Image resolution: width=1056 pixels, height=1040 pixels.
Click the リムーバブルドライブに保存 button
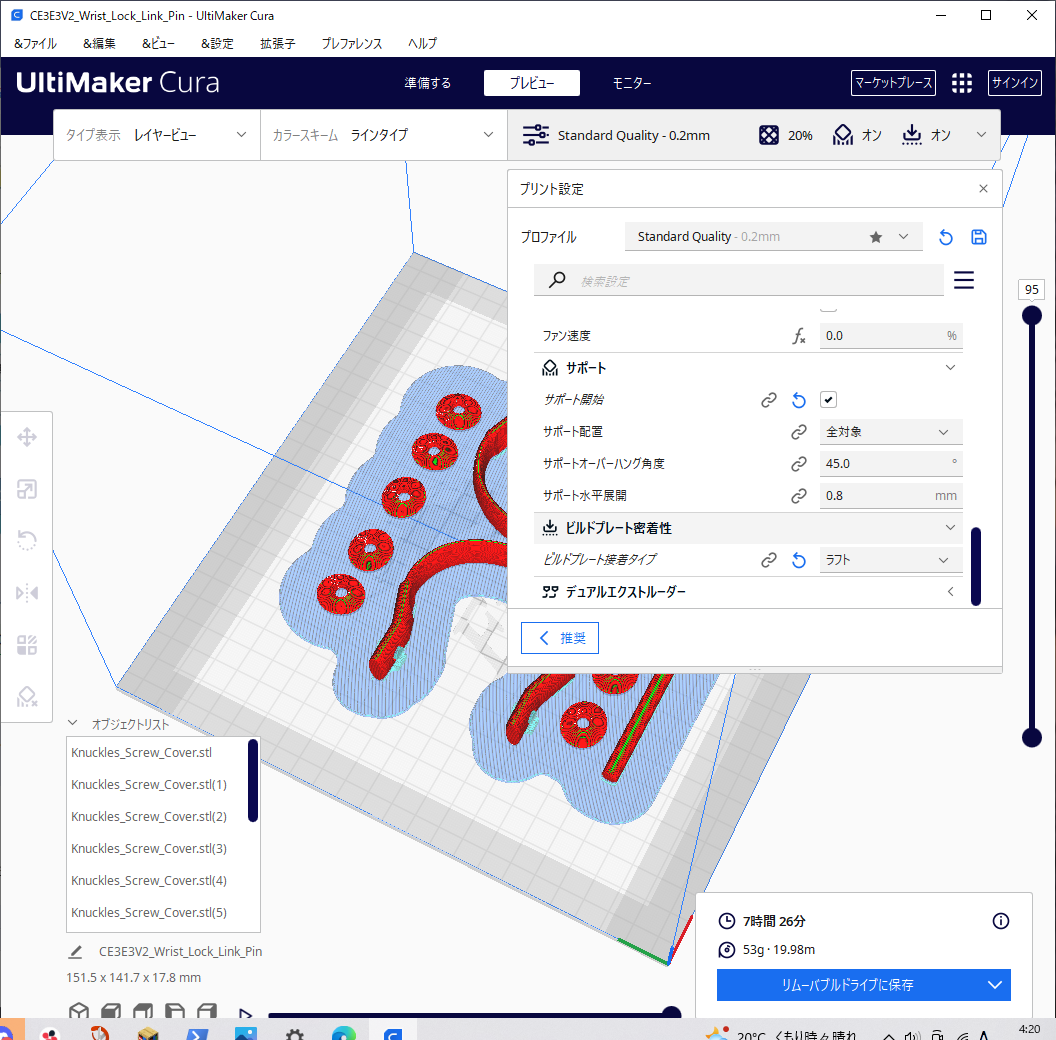click(x=848, y=985)
